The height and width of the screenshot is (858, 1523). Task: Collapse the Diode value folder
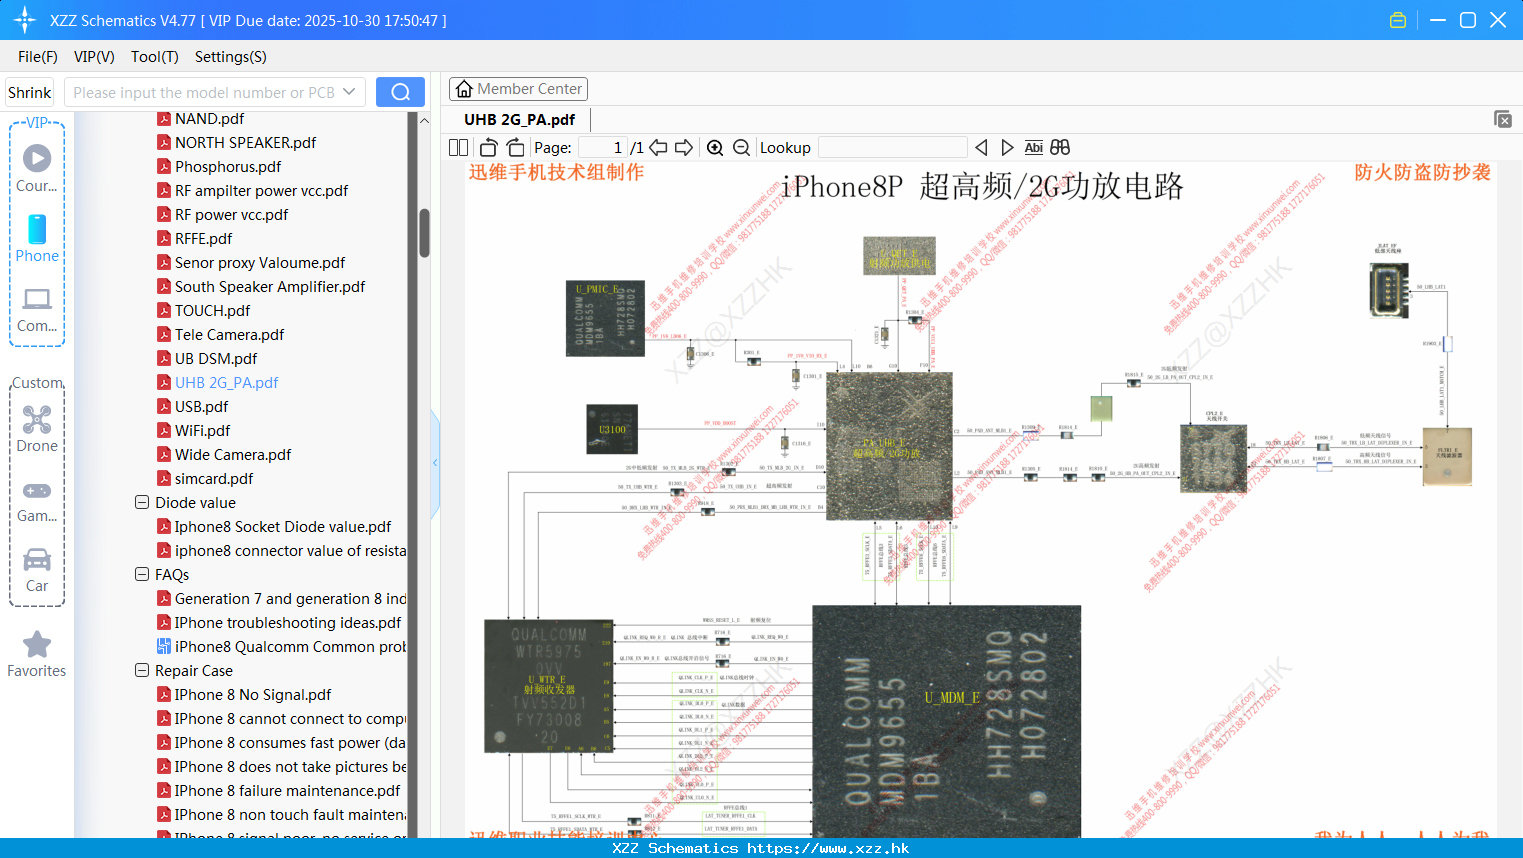[x=142, y=502]
